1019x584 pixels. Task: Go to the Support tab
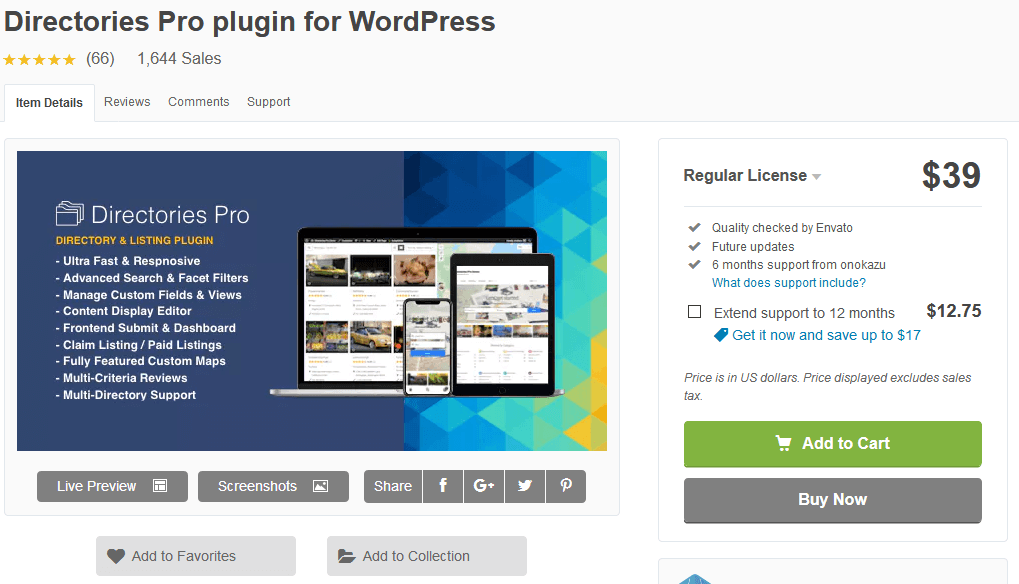pos(268,102)
